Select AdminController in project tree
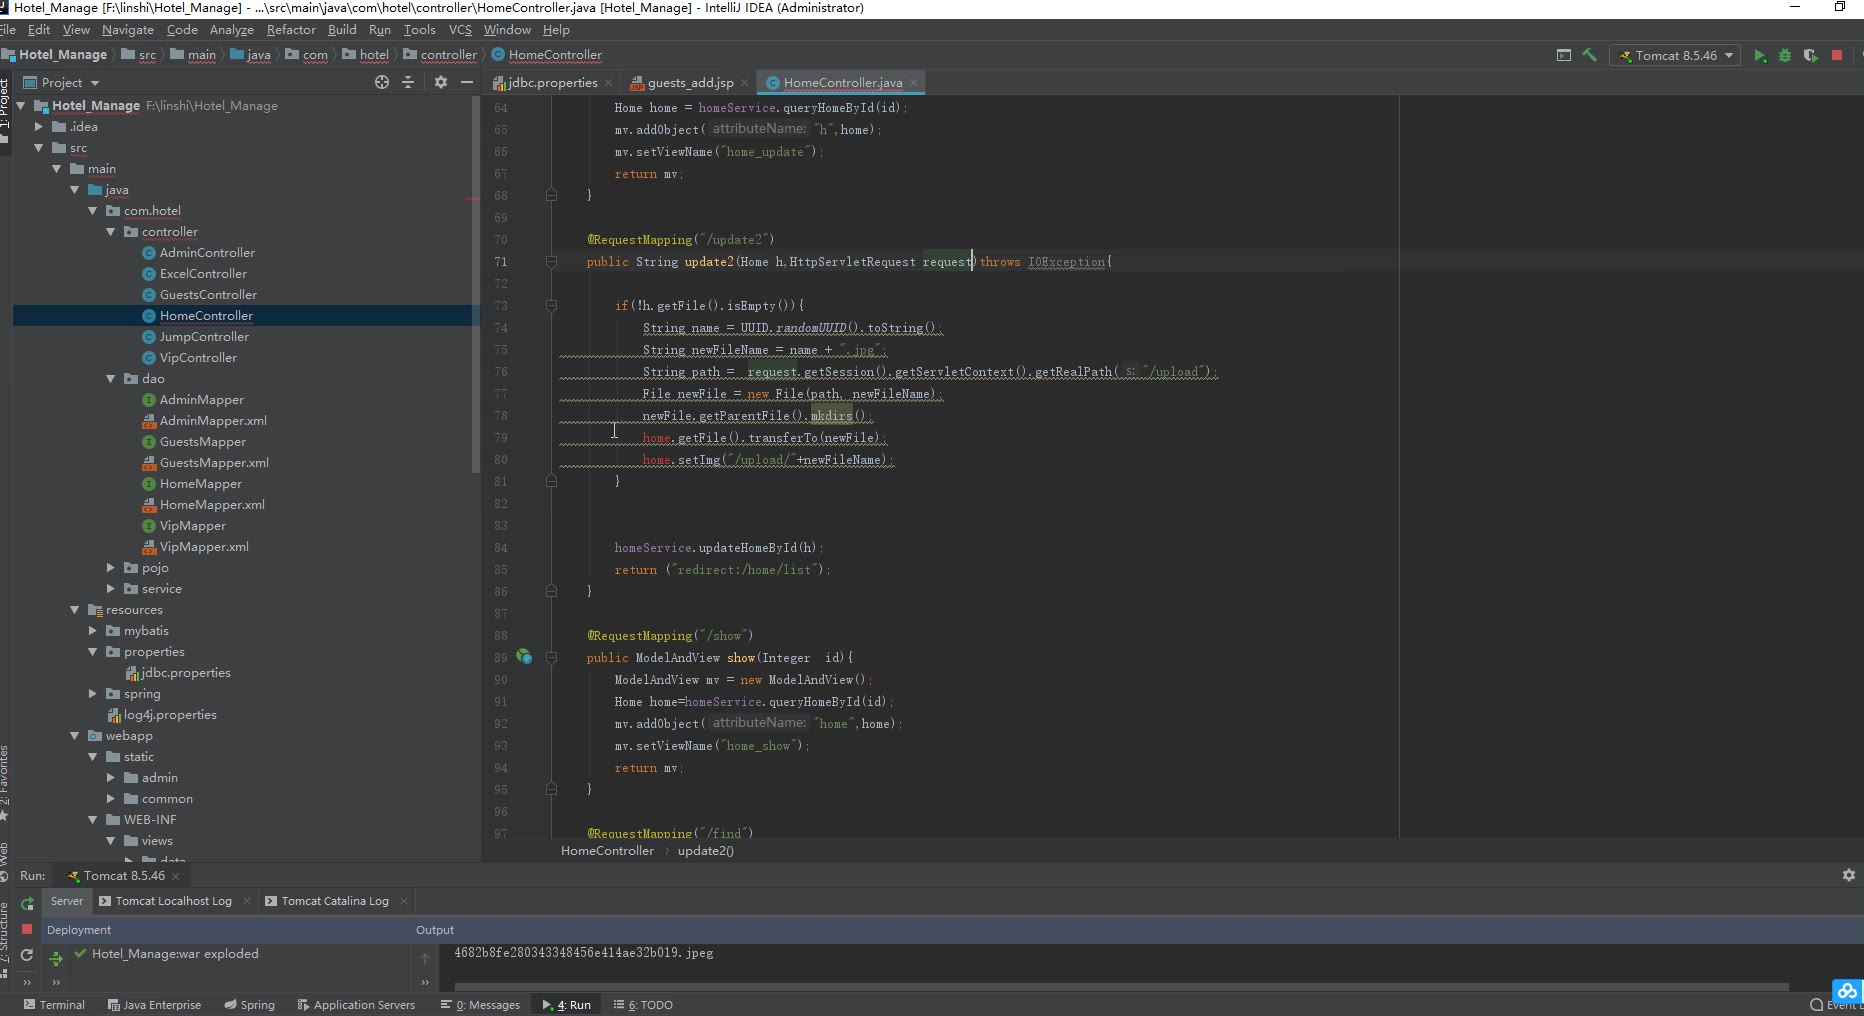 point(207,253)
